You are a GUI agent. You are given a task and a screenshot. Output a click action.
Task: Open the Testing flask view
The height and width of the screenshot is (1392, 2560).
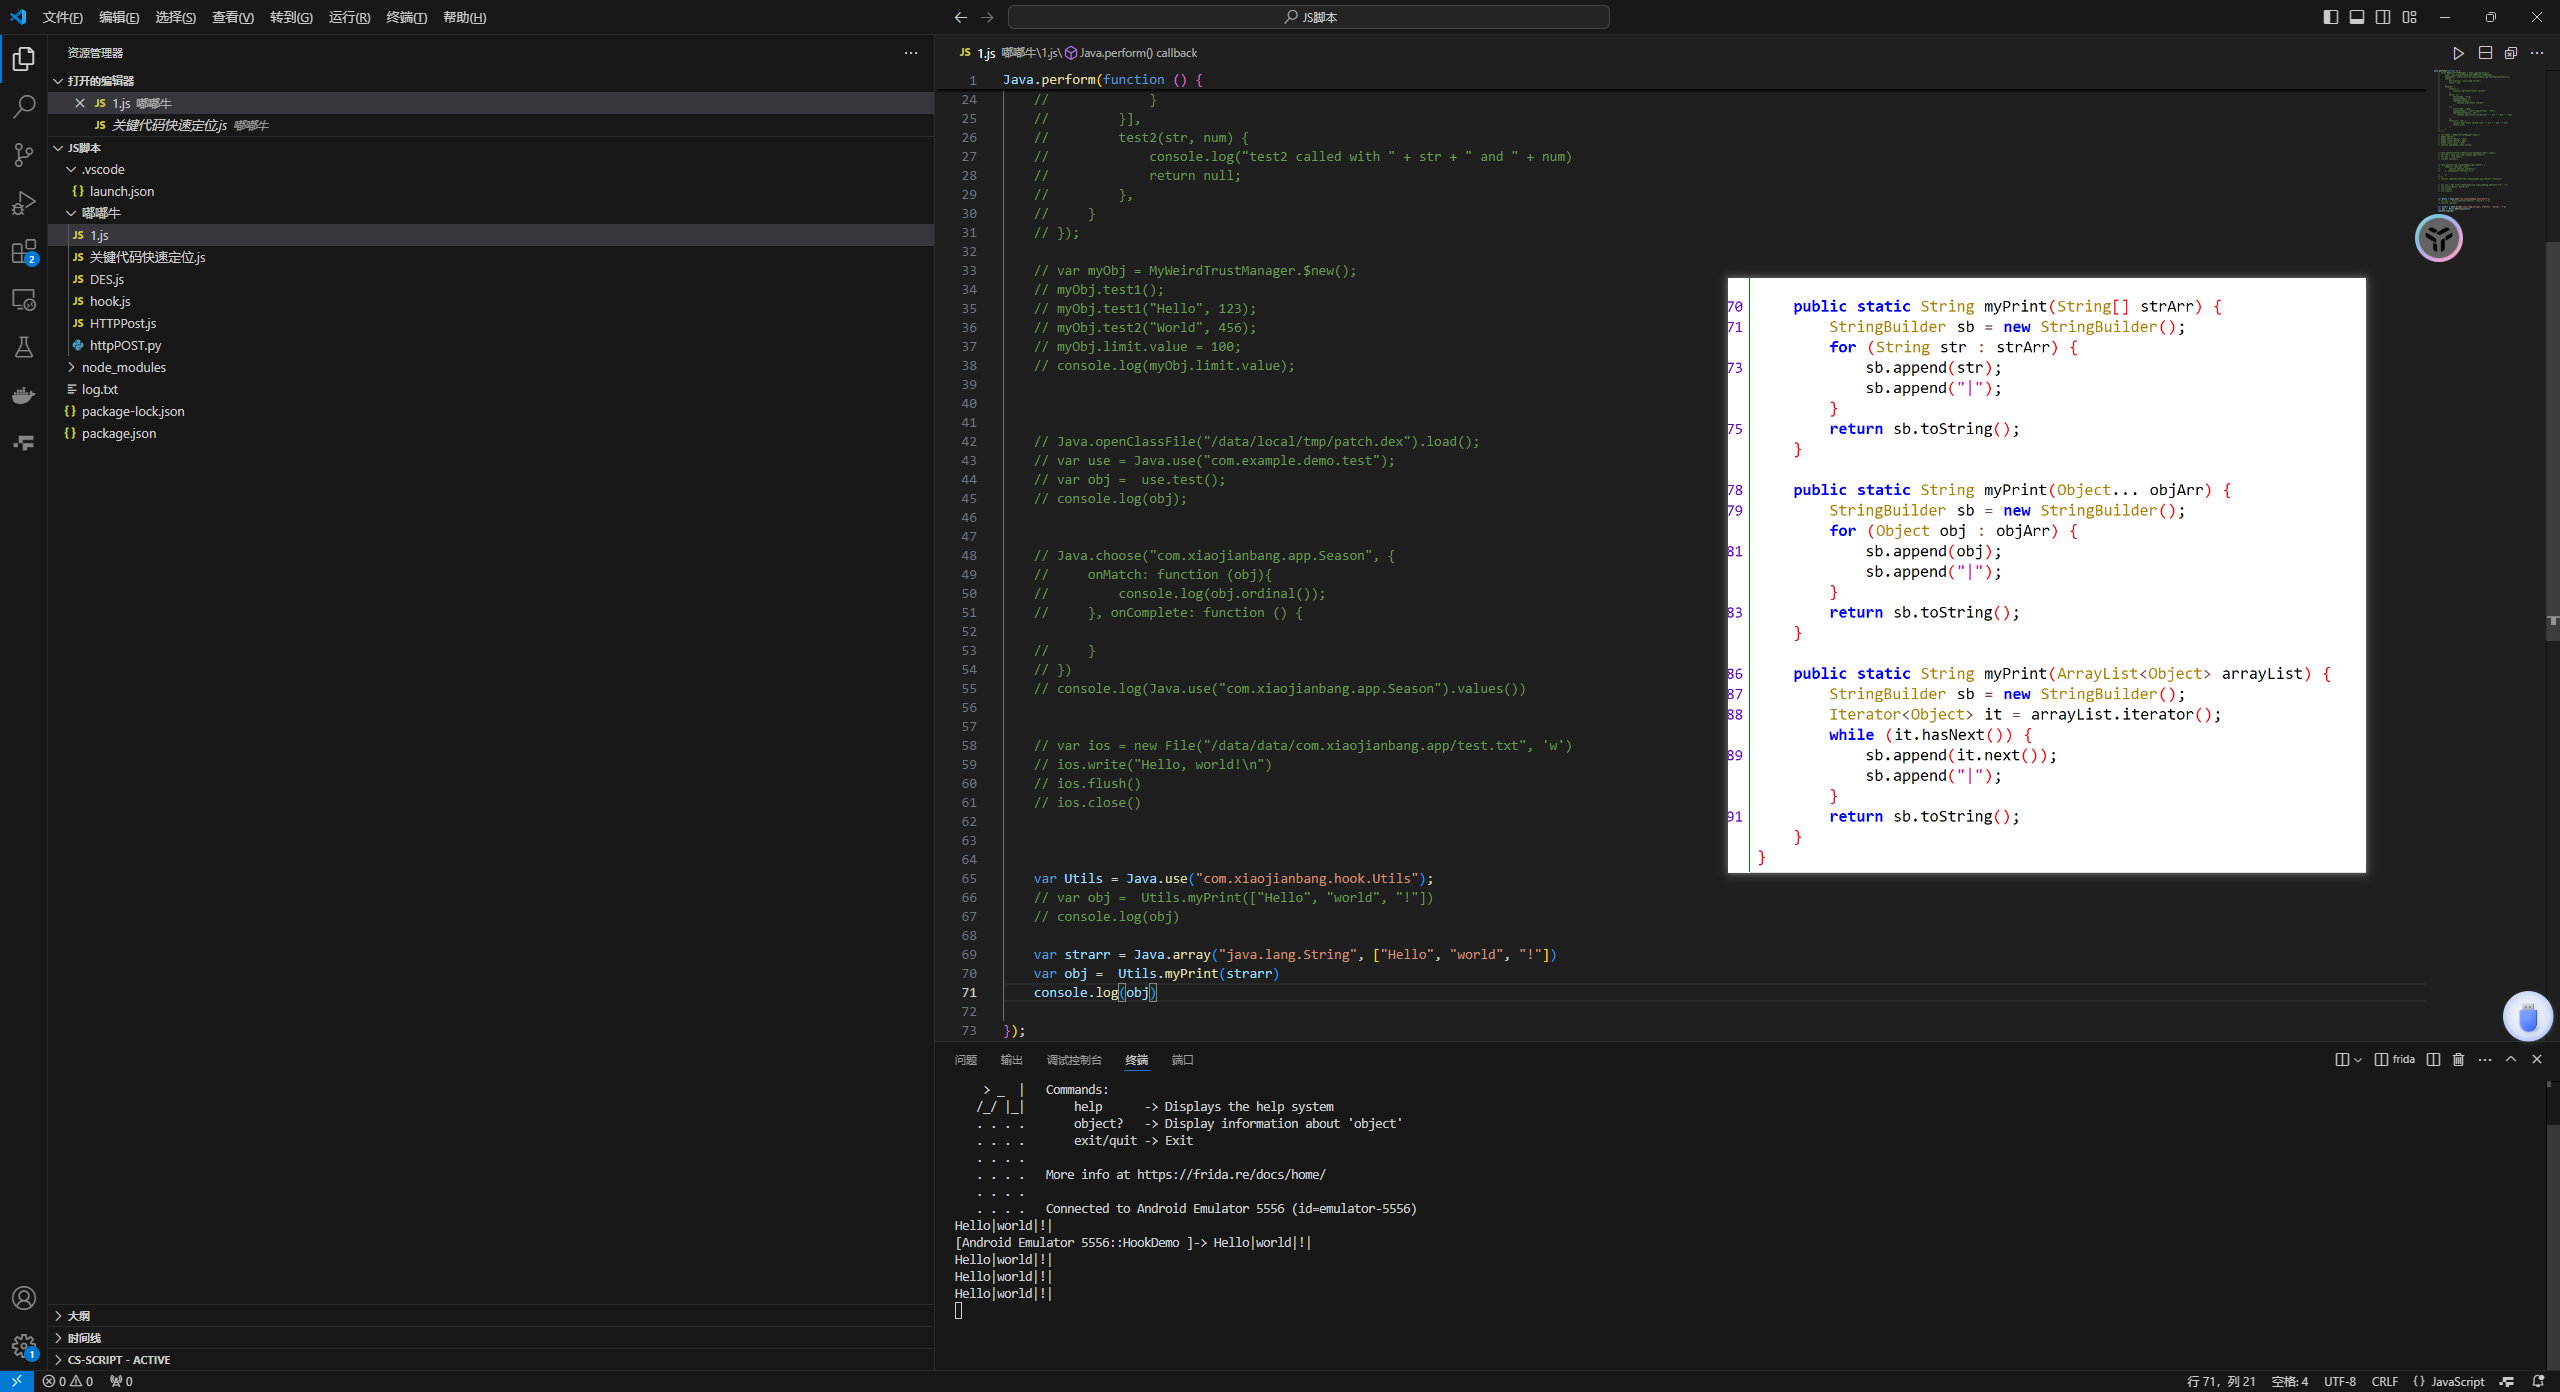pos(24,347)
